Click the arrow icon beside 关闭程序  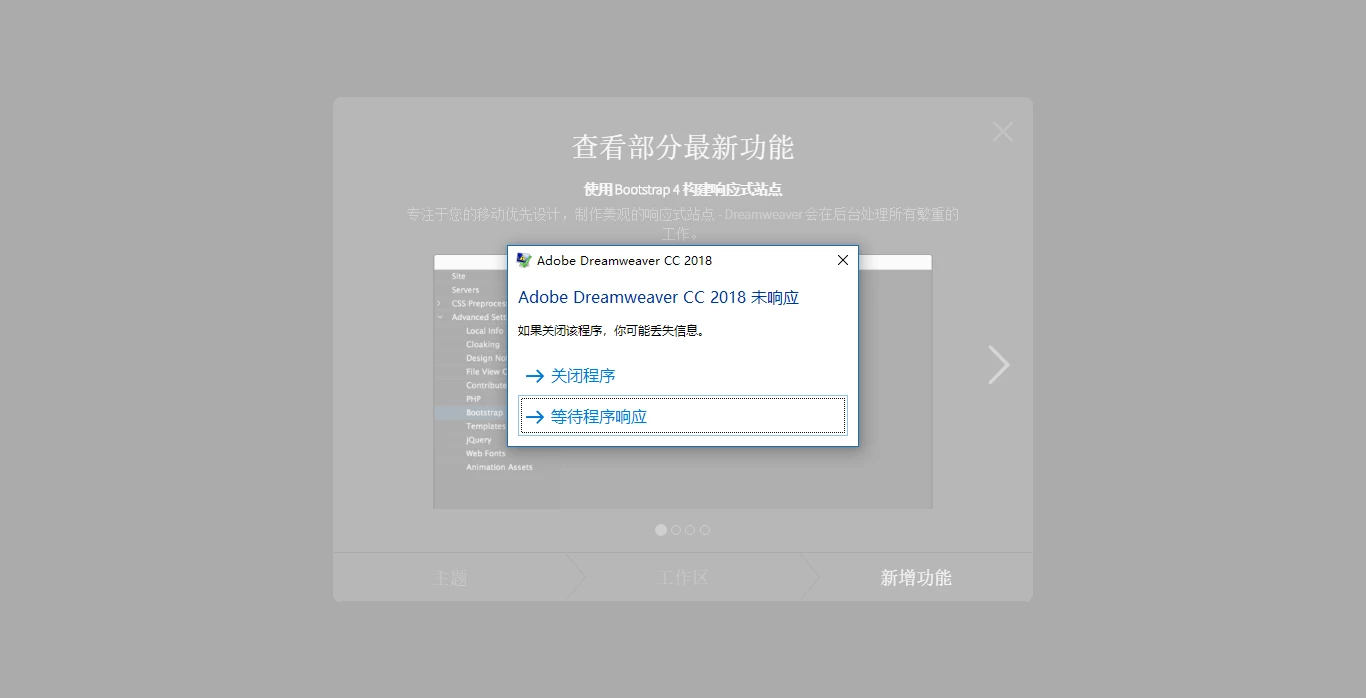[x=535, y=376]
